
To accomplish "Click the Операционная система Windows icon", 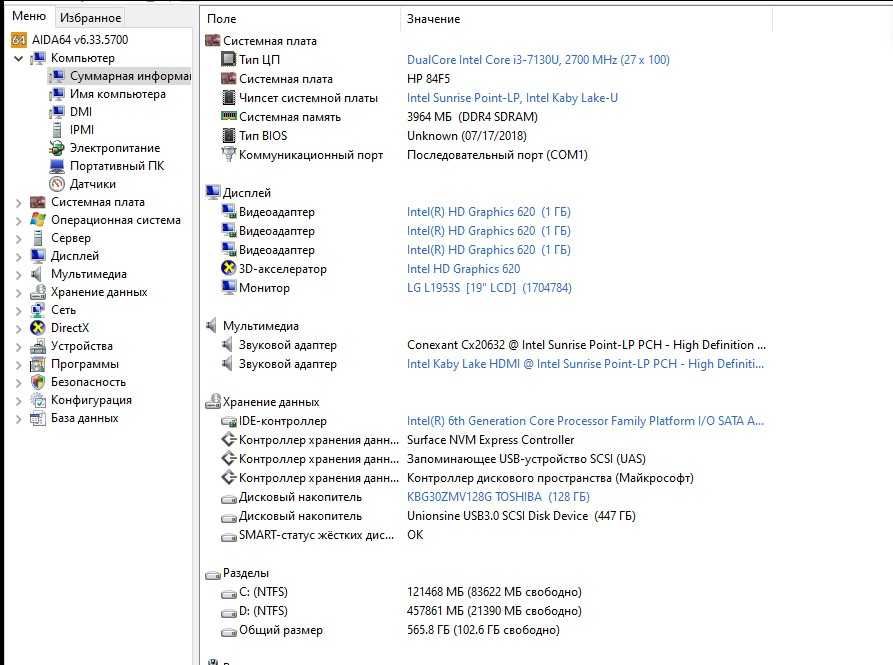I will [38, 220].
